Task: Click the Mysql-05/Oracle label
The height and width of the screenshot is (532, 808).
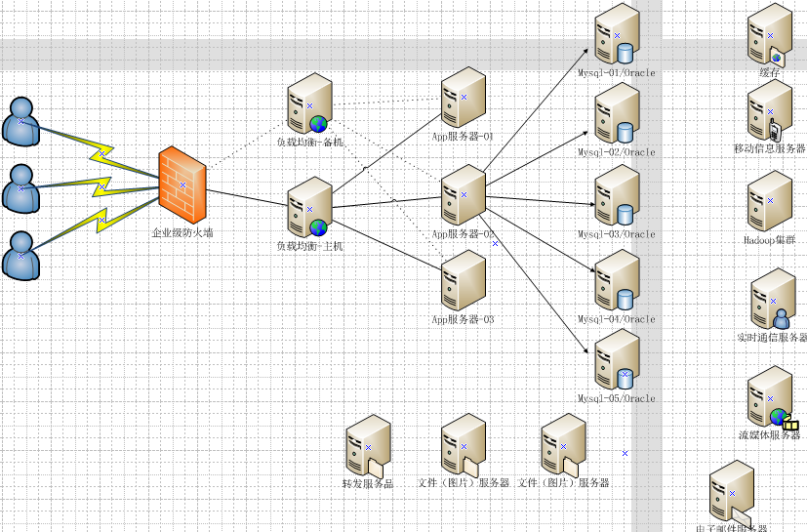Action: click(617, 398)
